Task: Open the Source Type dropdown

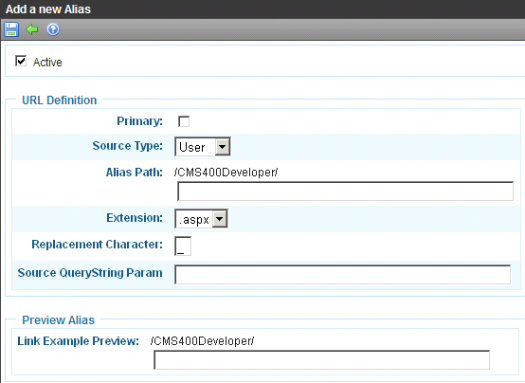Action: point(202,147)
